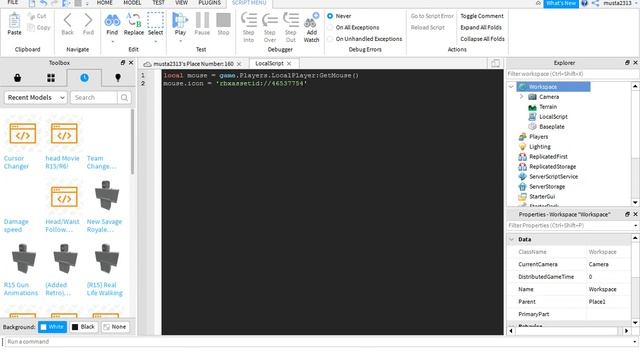Screen dimensions: 640x360
Task: Click the Toolbox search magnifier icon
Action: (x=124, y=98)
